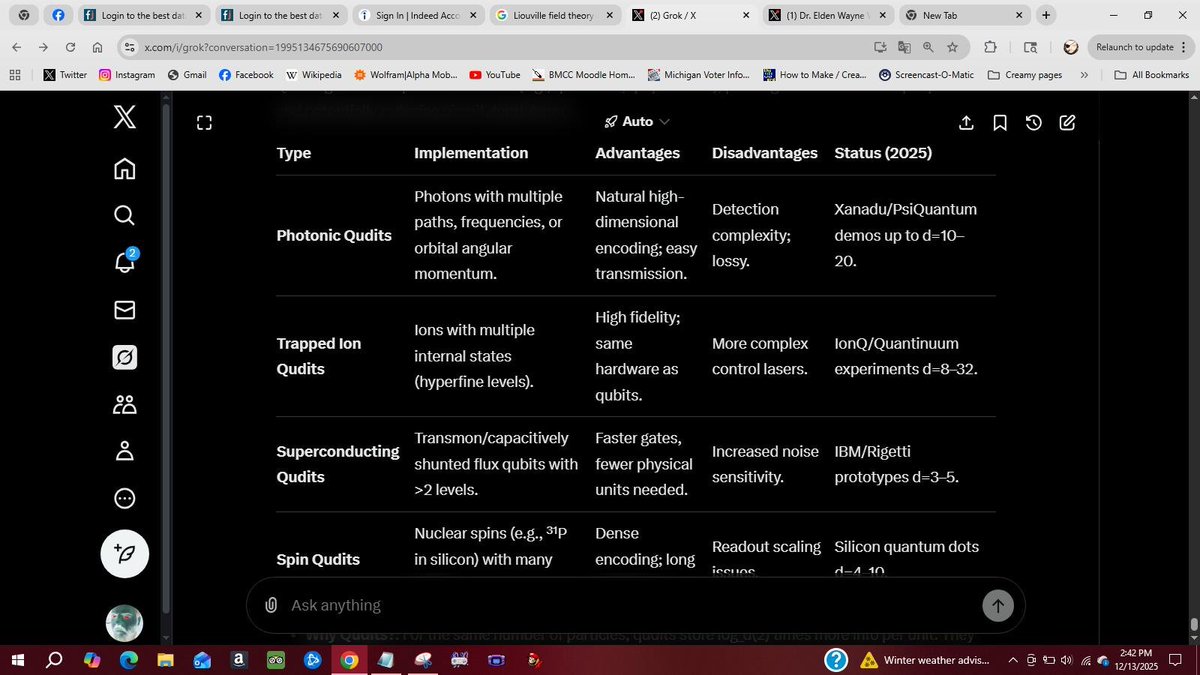Open Chrome Extensions puzzle icon

(990, 47)
